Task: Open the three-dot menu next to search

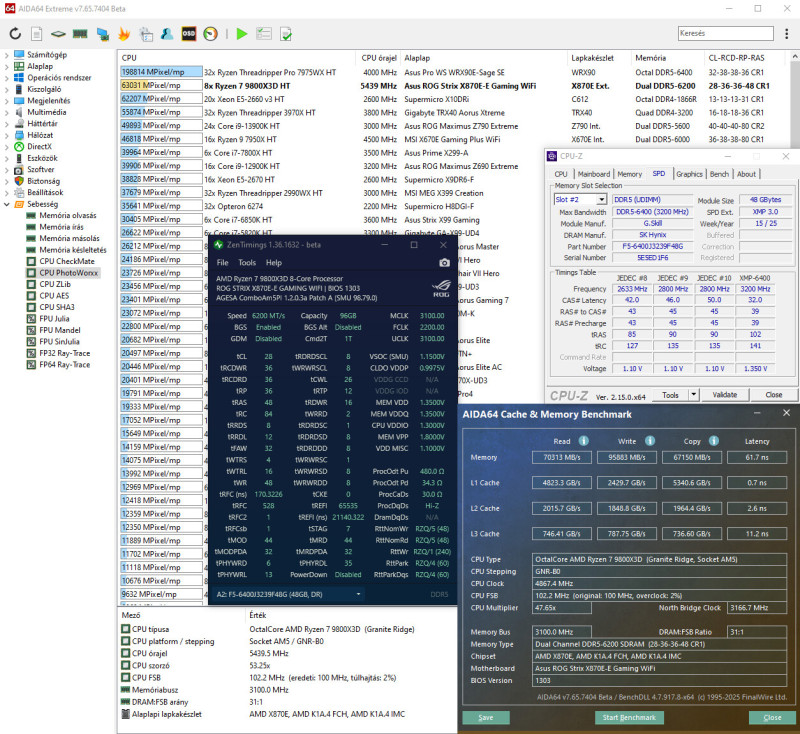Action: pos(786,34)
